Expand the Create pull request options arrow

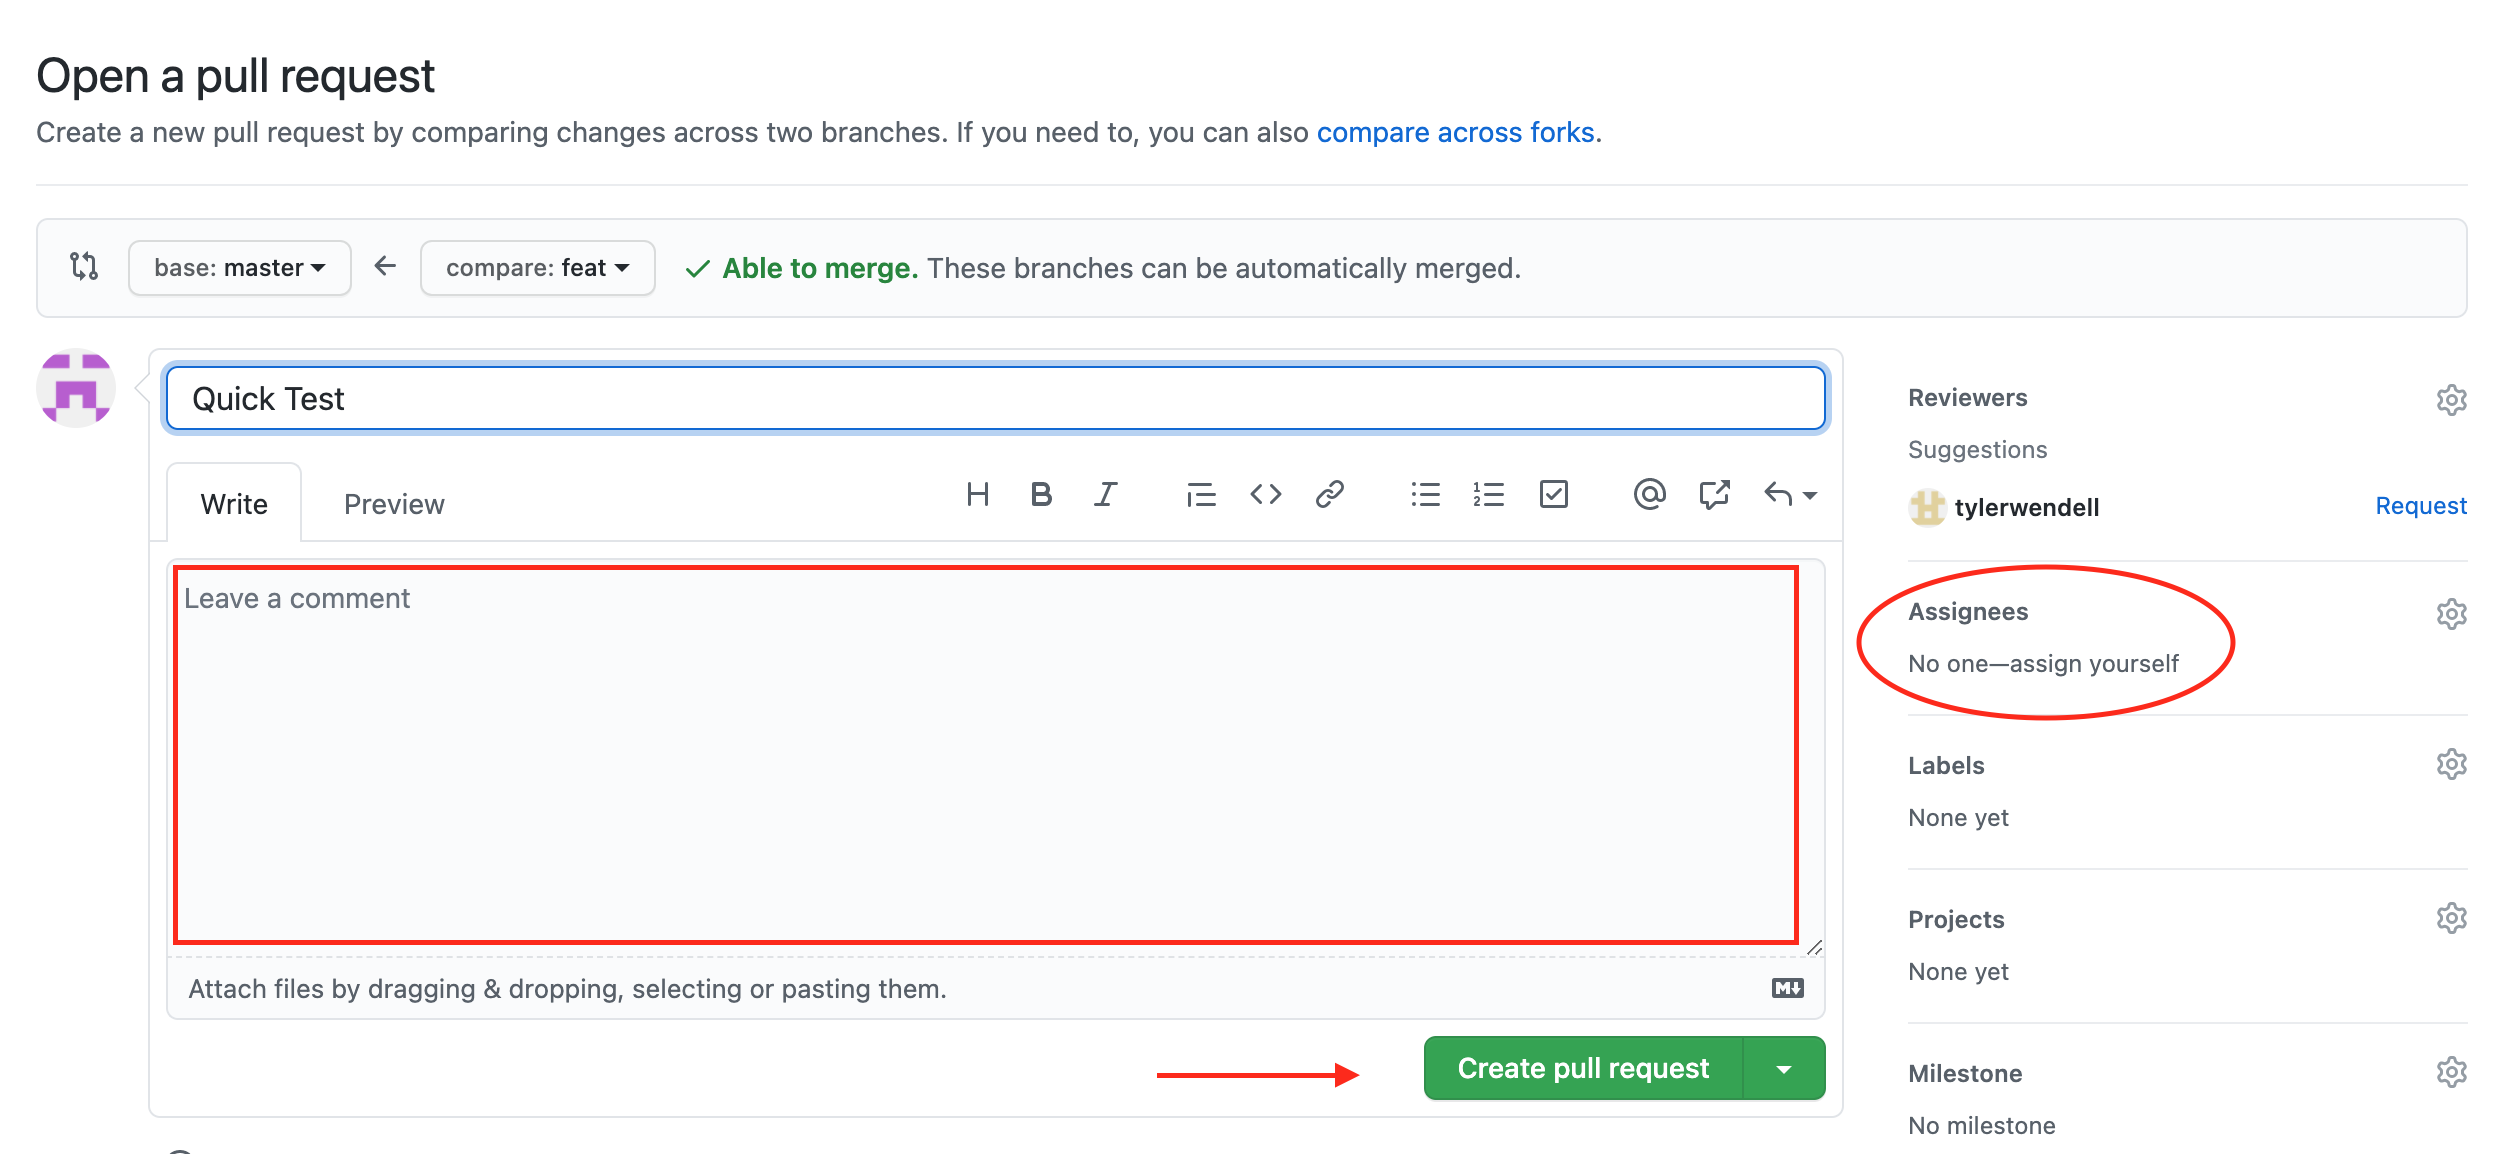pos(1784,1069)
